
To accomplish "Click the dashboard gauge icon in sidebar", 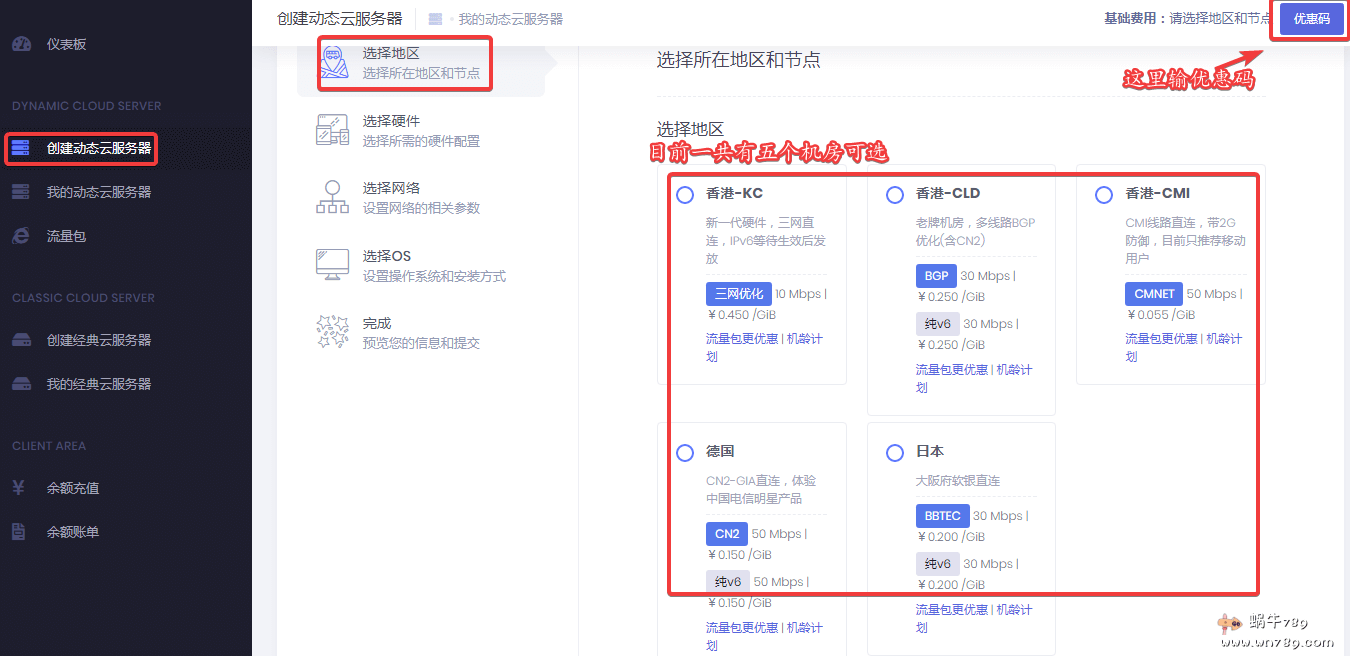I will tap(21, 45).
